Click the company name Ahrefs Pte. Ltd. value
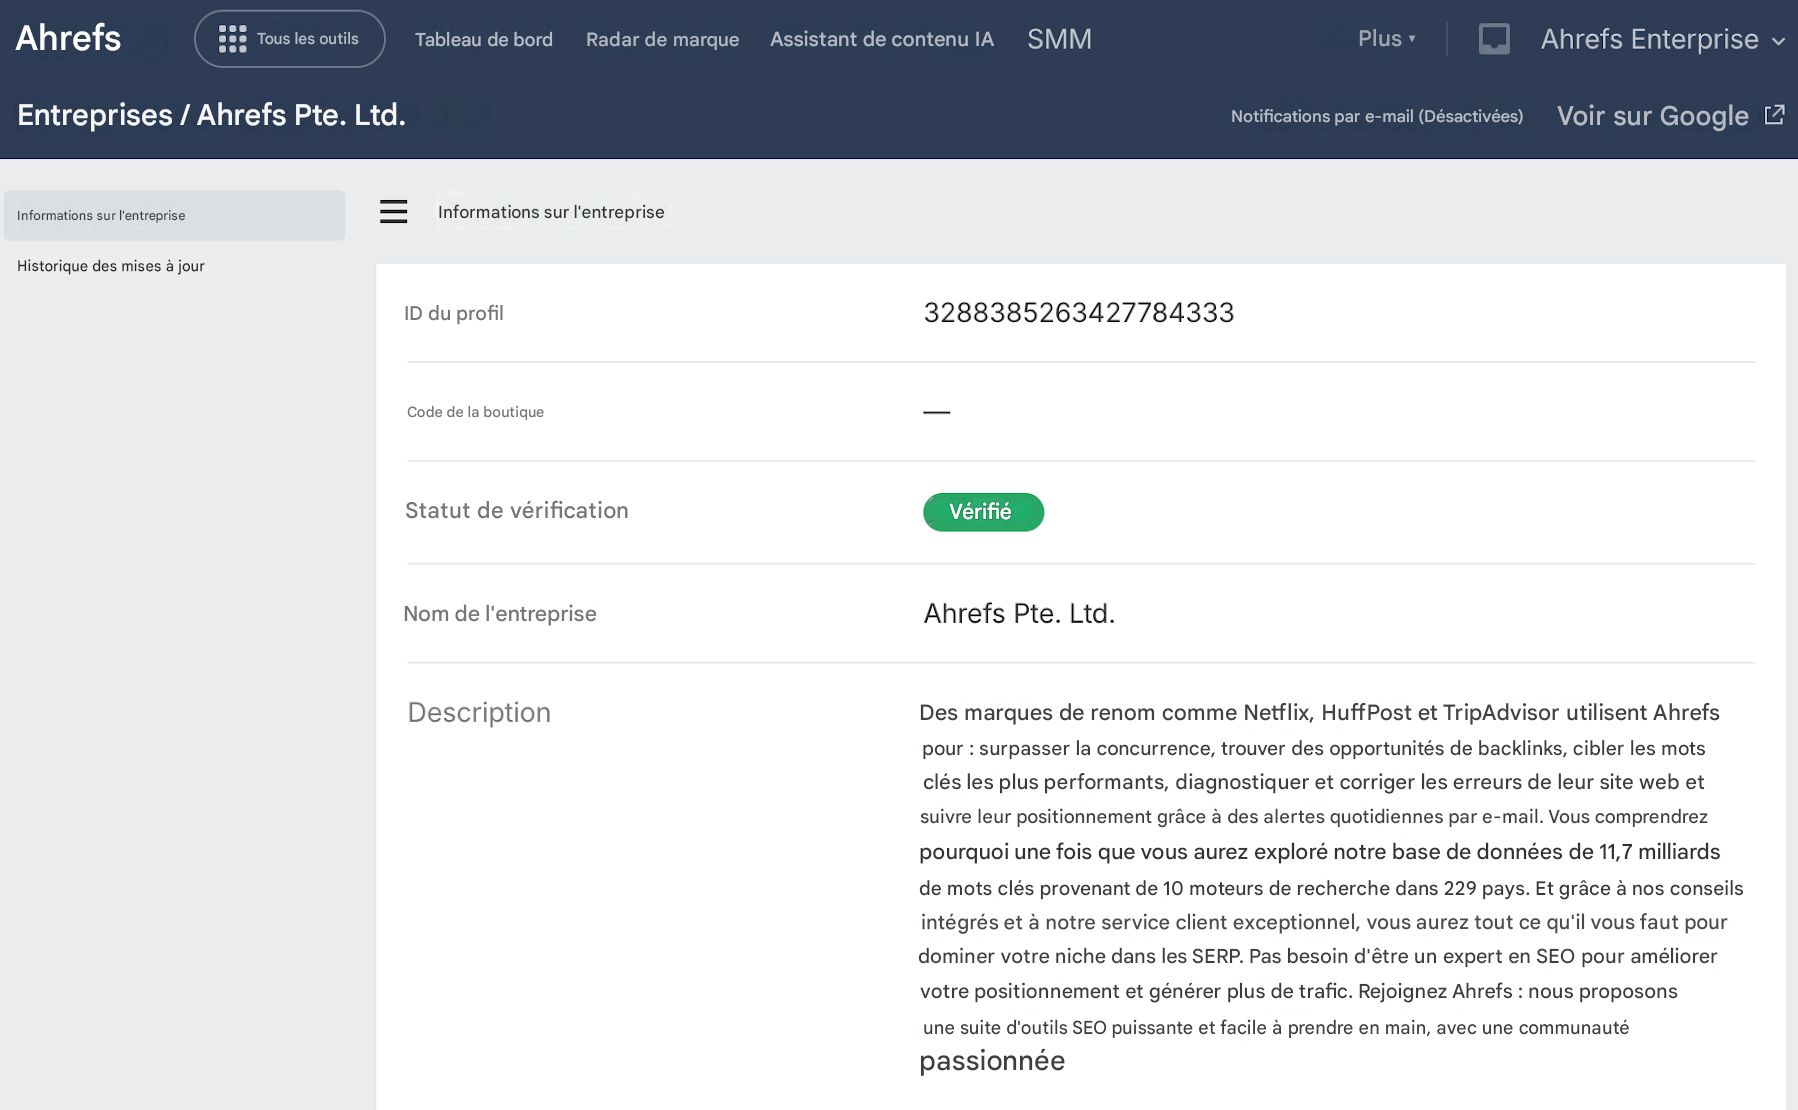The width and height of the screenshot is (1798, 1110). click(x=1019, y=613)
